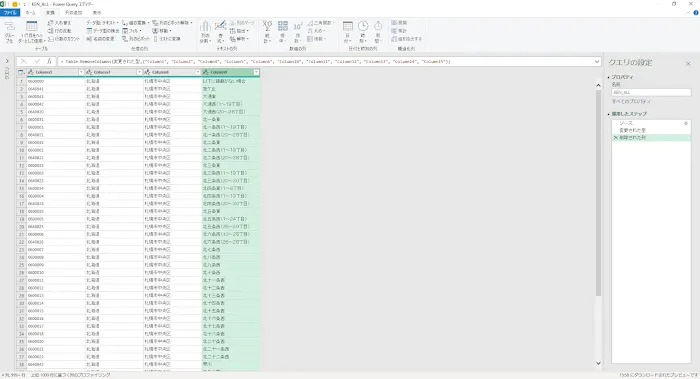
Task: Open the Move (移動) dropdown
Action: click(x=162, y=31)
